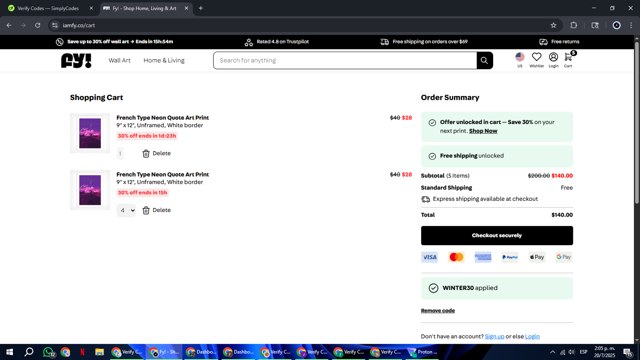Screen dimensions: 640x360
Task: Delete the first French Type Neon print
Action: (x=157, y=153)
